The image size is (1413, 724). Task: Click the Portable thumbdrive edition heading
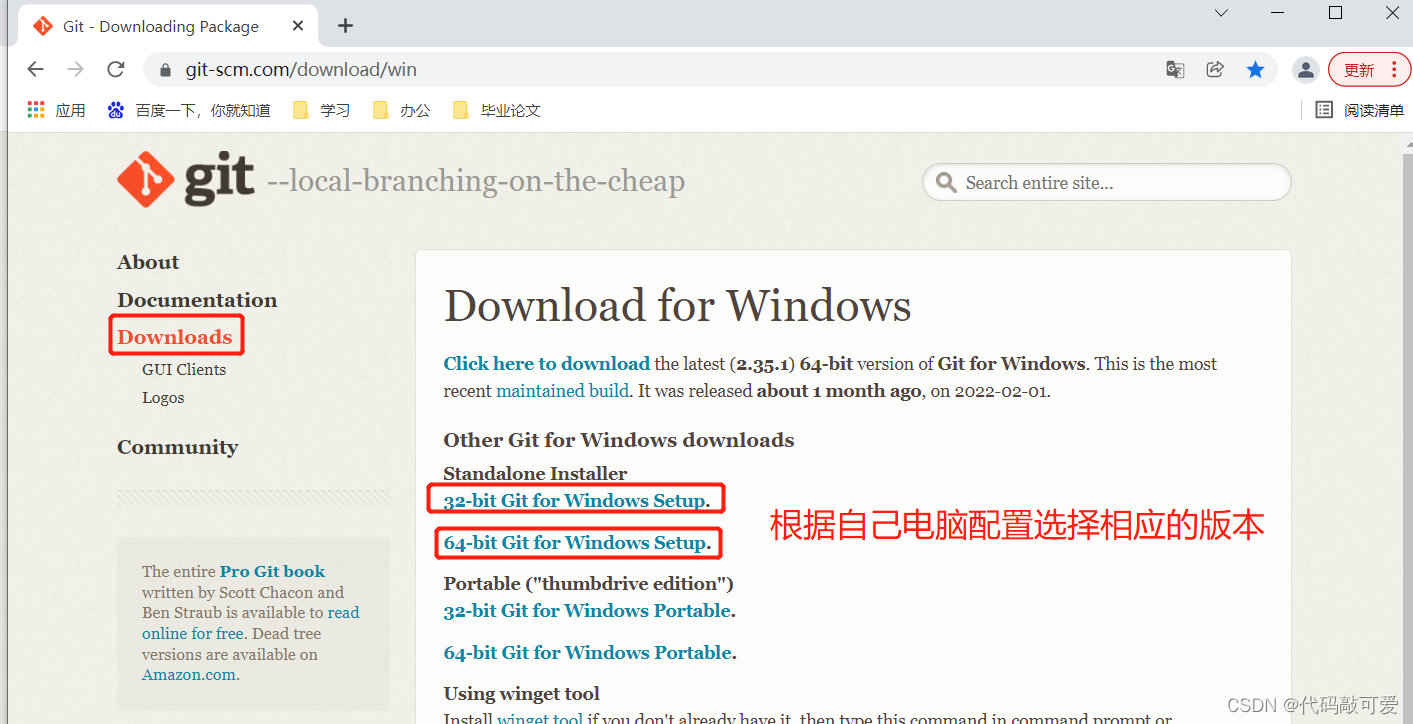tap(589, 584)
